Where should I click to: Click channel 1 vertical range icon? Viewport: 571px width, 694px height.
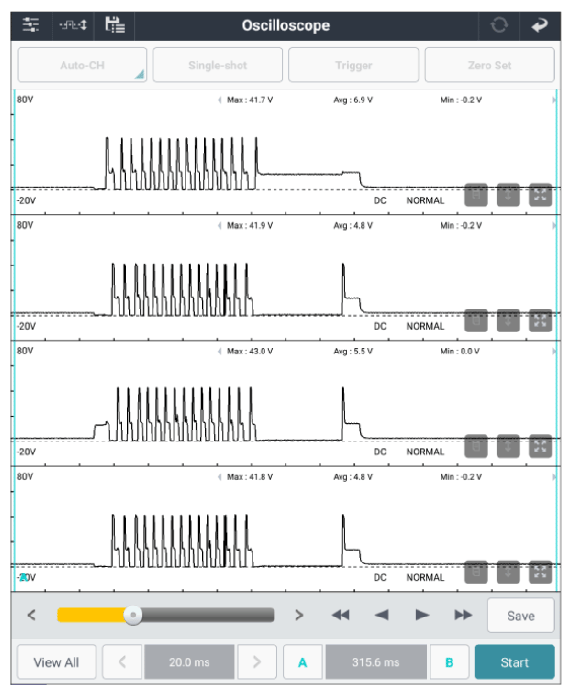pyautogui.click(x=508, y=195)
